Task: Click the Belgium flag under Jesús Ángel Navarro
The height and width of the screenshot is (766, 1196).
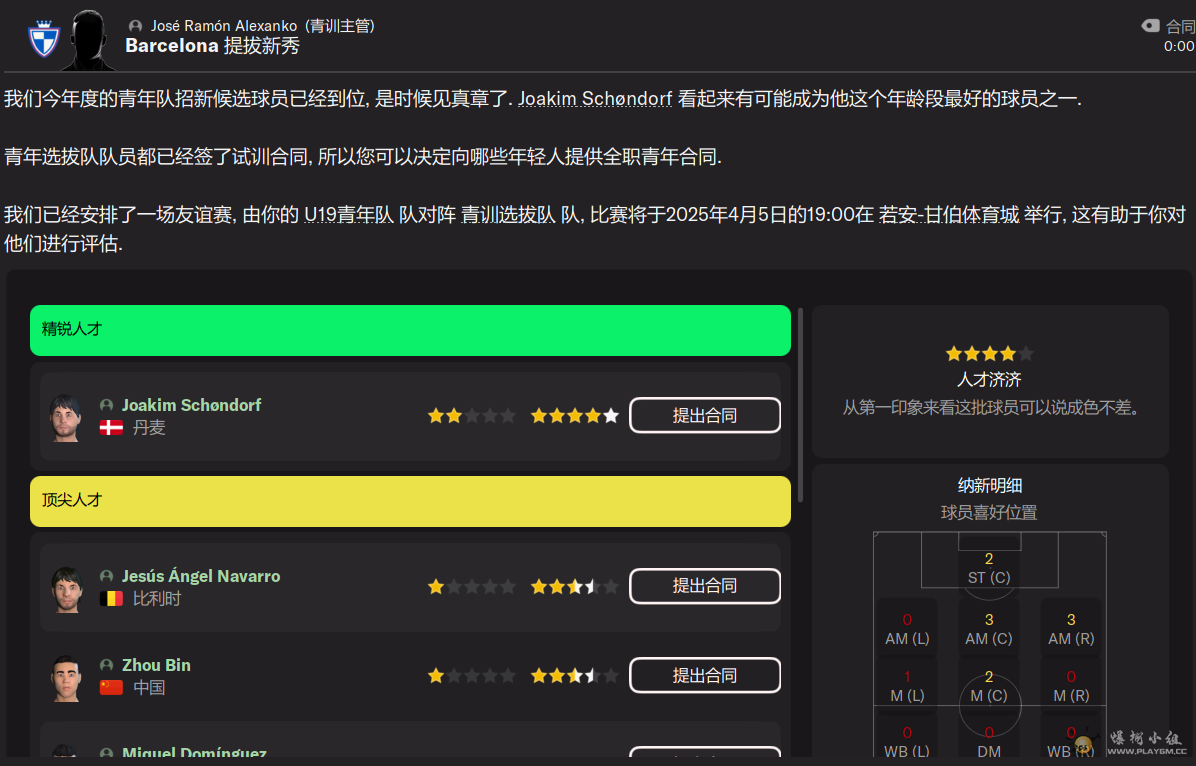Action: tap(111, 599)
